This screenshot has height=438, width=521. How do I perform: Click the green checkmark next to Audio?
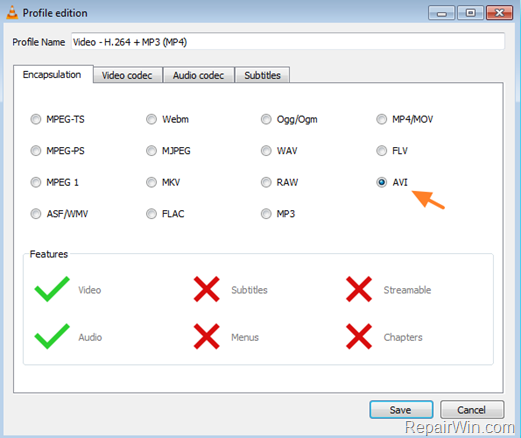click(52, 336)
